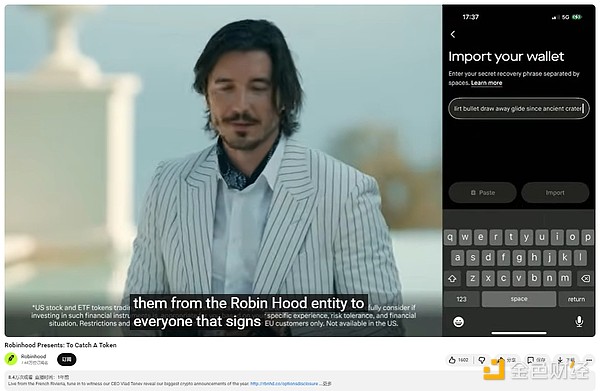Tap the e key
Image resolution: width=600 pixels, height=391 pixels.
point(481,237)
